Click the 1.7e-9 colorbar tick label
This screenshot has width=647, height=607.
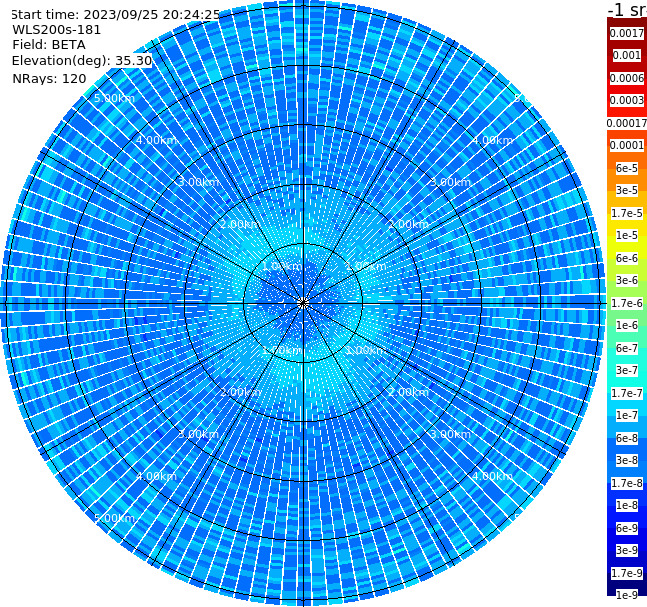point(627,573)
